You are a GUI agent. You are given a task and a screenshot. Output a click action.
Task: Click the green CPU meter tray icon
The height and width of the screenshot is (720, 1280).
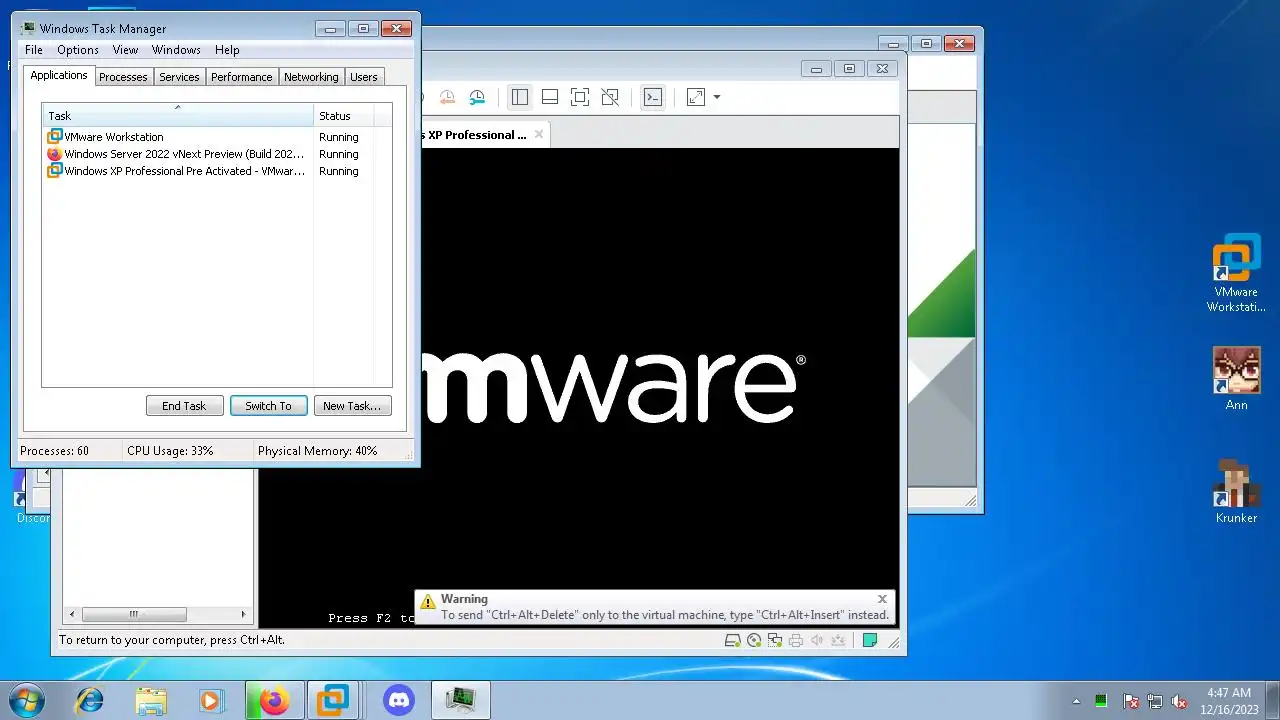click(1101, 701)
